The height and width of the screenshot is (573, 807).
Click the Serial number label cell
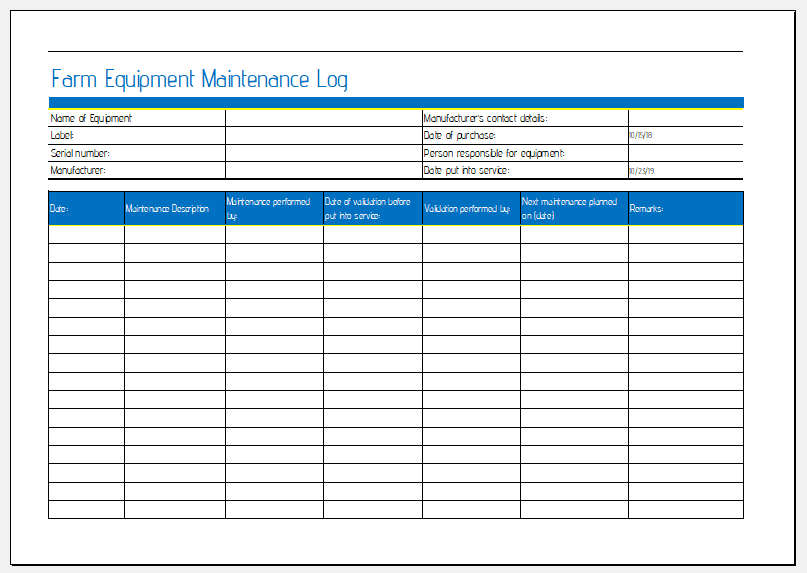click(x=81, y=153)
